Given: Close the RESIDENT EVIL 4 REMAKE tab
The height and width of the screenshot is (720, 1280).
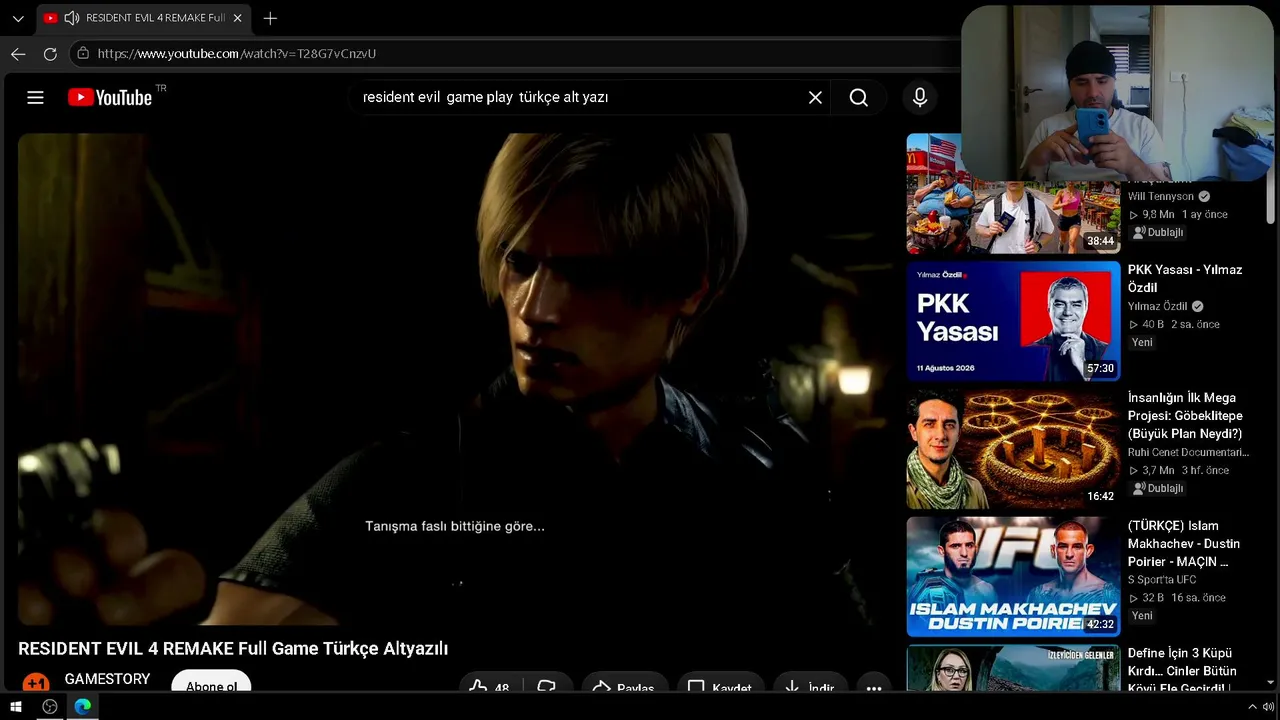Looking at the screenshot, I should 238,18.
